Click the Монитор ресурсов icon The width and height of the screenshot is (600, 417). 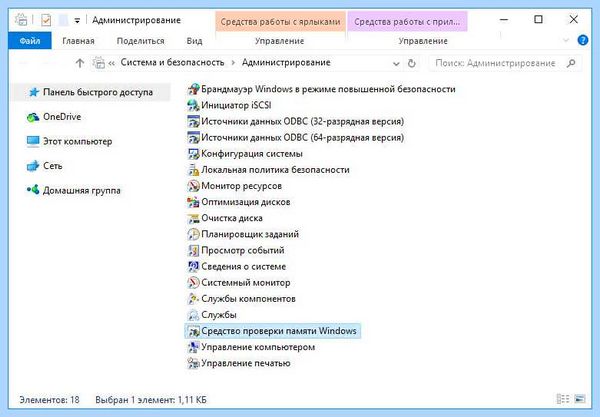(x=193, y=186)
